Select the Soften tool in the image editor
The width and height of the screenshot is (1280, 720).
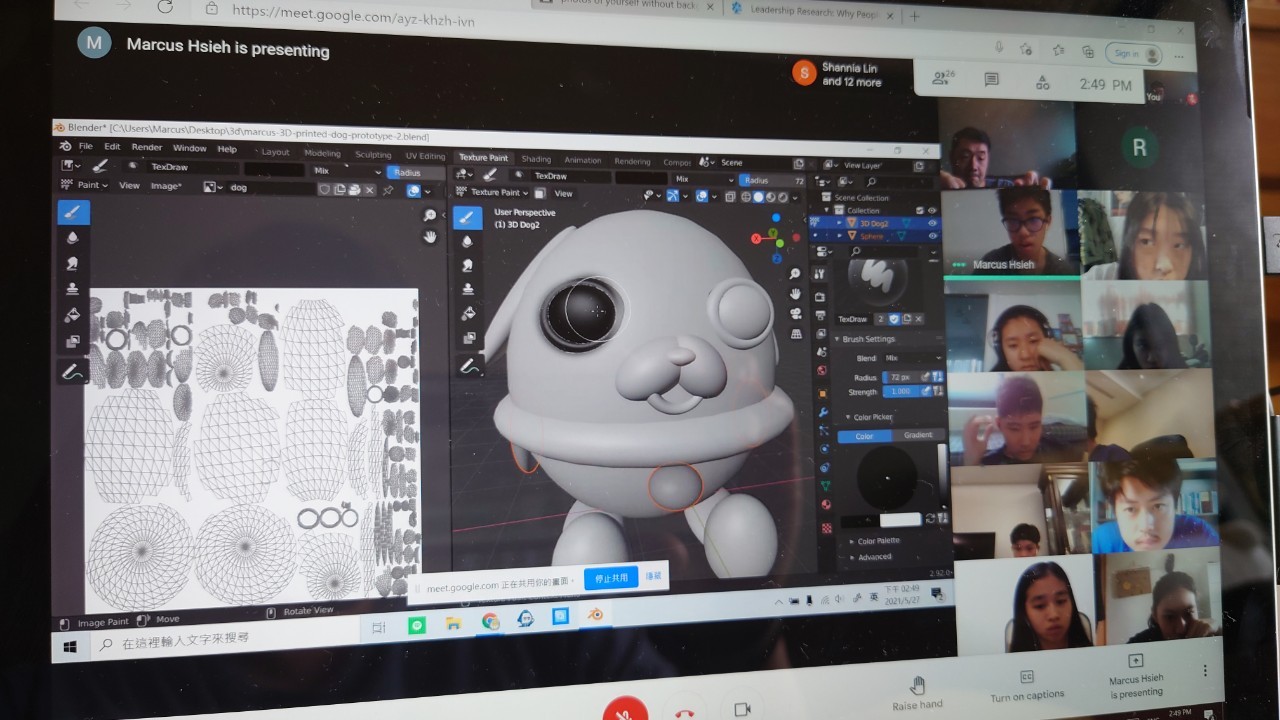[x=73, y=238]
